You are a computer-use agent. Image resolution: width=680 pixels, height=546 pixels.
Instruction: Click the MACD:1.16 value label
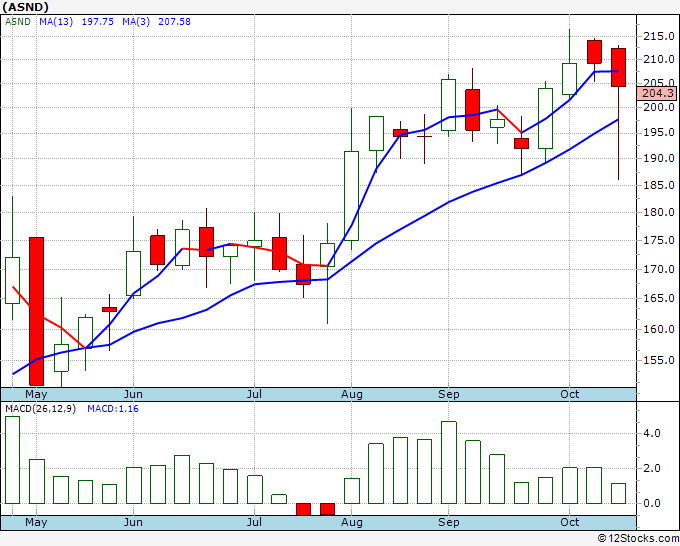coord(113,409)
